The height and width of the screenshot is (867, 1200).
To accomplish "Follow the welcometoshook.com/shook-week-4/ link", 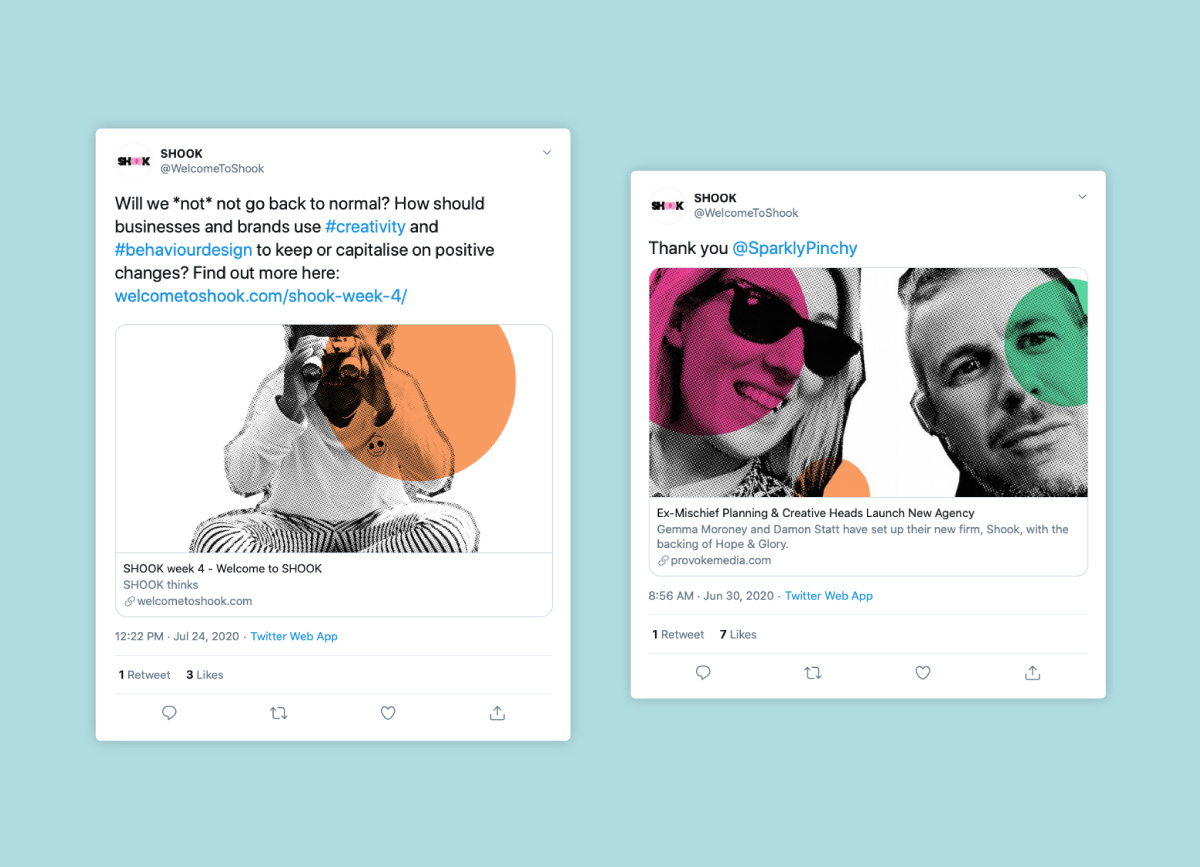I will (x=261, y=296).
